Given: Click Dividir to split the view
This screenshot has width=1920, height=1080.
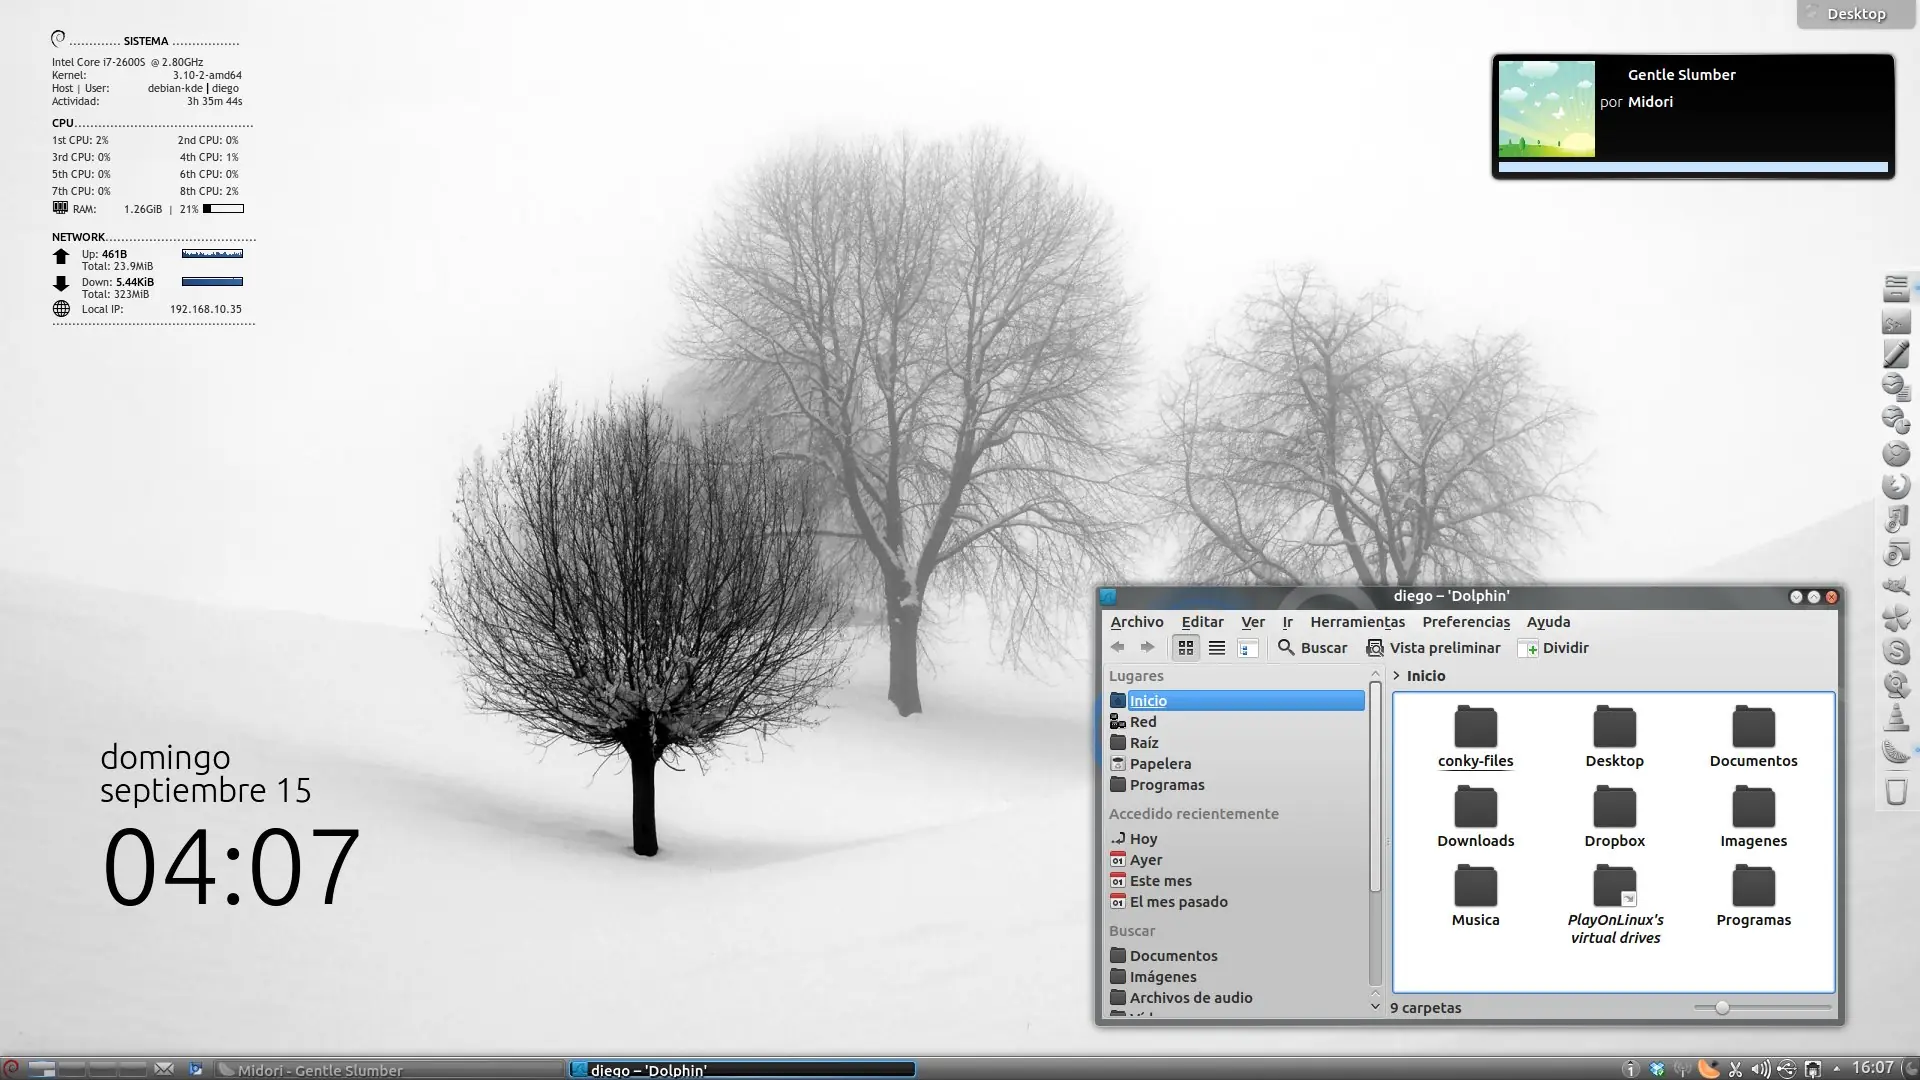Looking at the screenshot, I should click(1554, 648).
